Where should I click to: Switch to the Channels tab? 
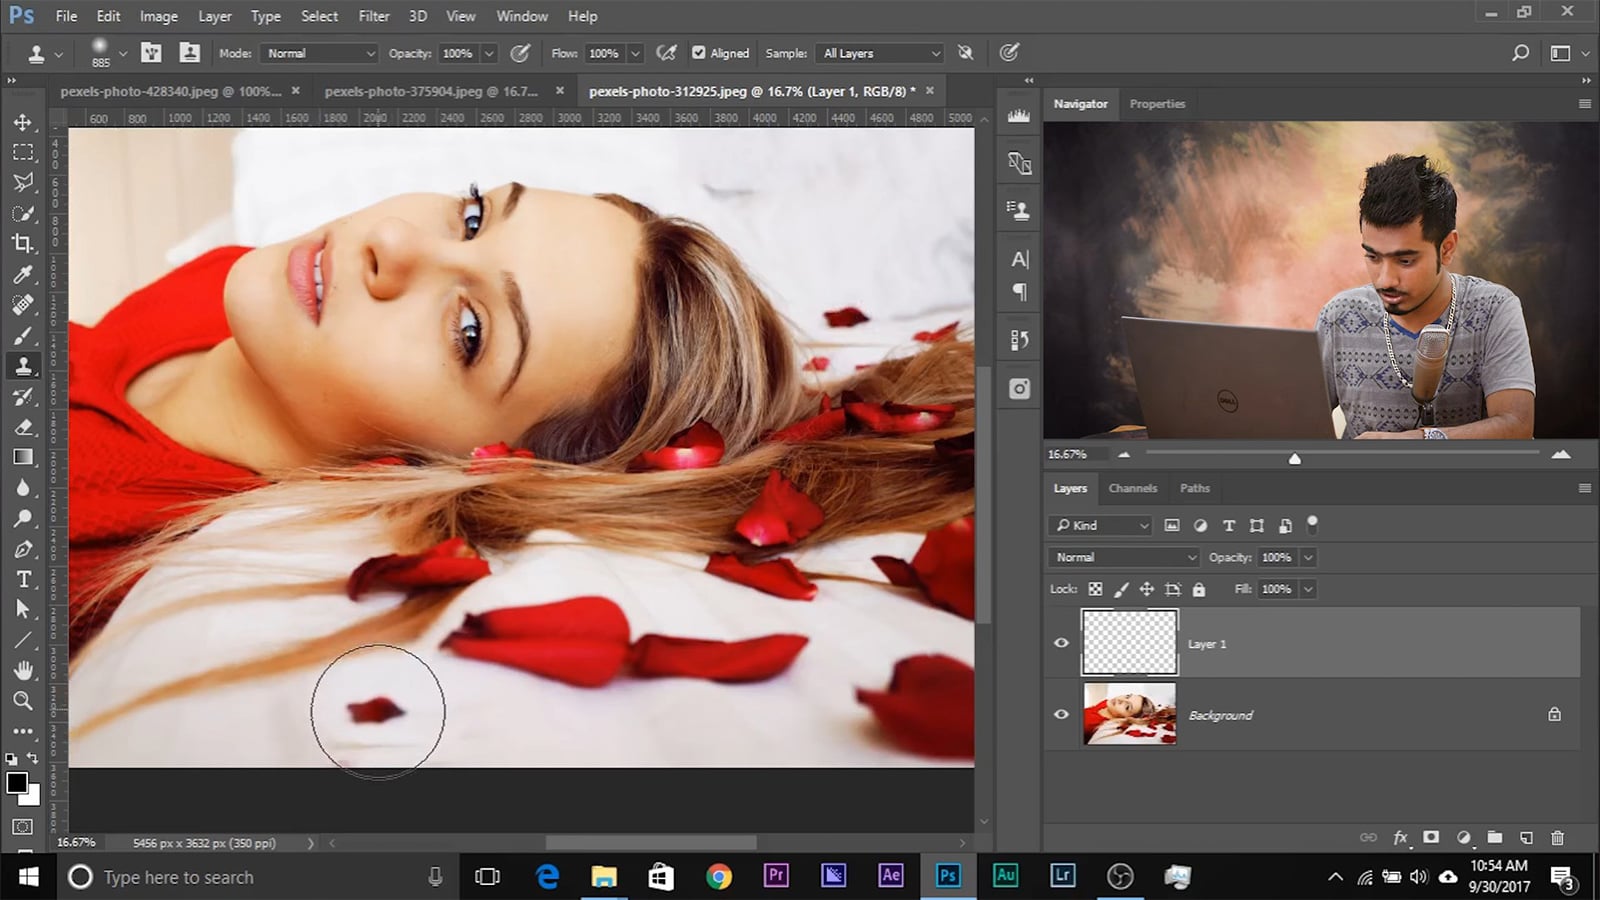click(x=1132, y=488)
